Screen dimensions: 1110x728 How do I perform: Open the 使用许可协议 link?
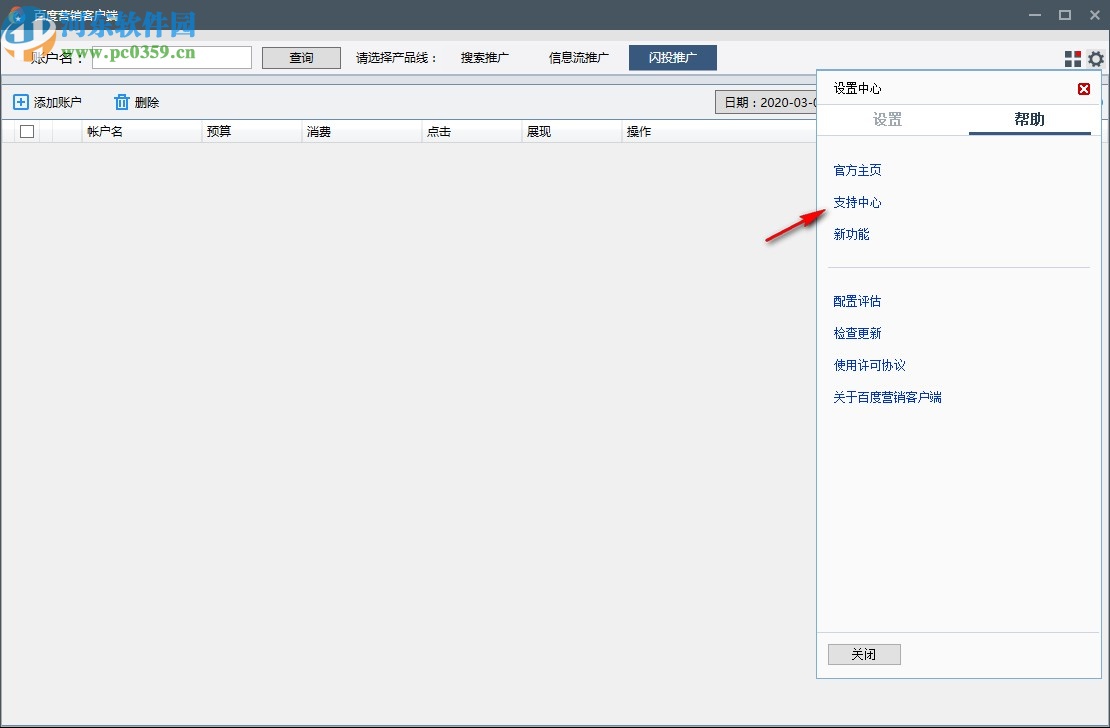tap(869, 365)
